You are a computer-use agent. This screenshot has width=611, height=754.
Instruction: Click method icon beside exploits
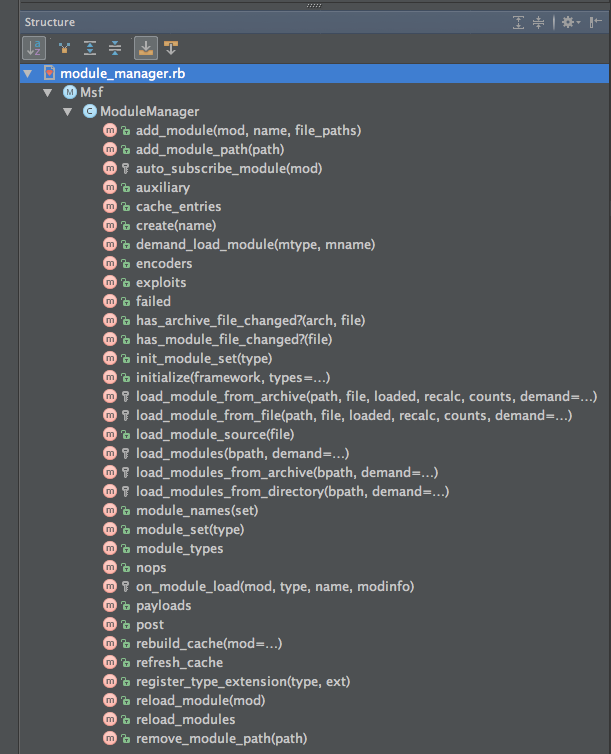110,282
